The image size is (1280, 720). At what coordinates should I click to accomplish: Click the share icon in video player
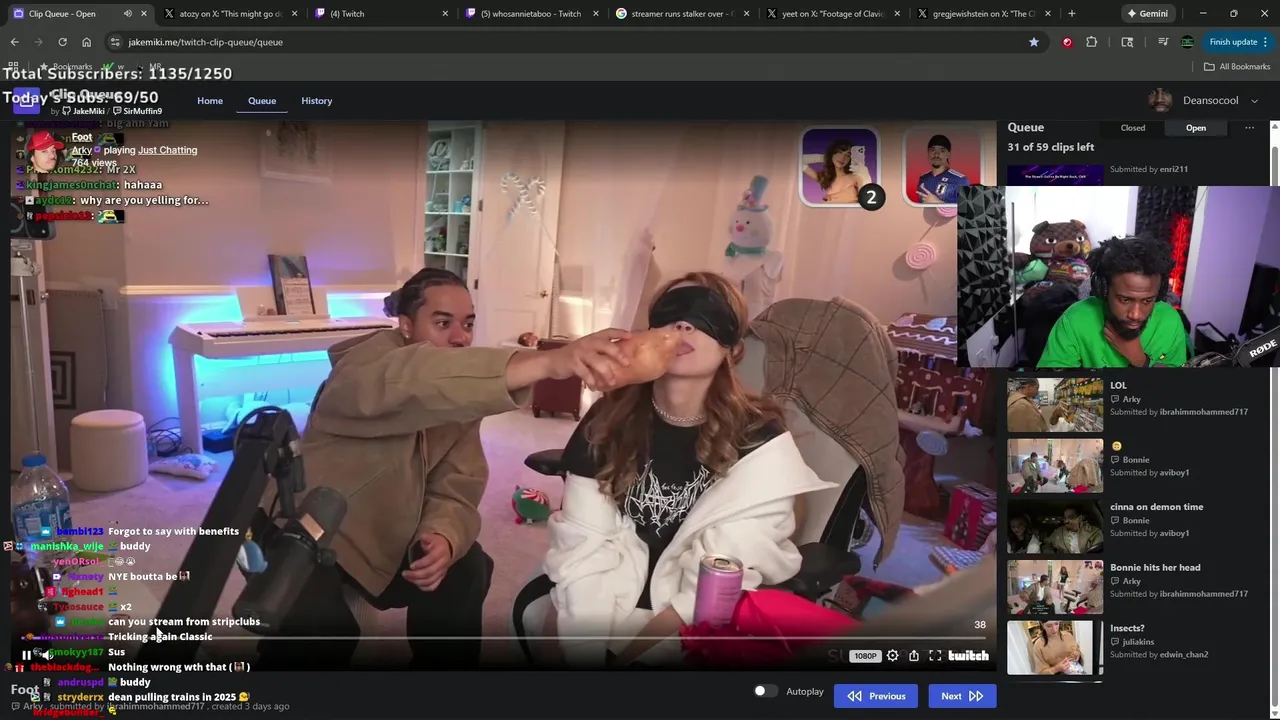914,656
